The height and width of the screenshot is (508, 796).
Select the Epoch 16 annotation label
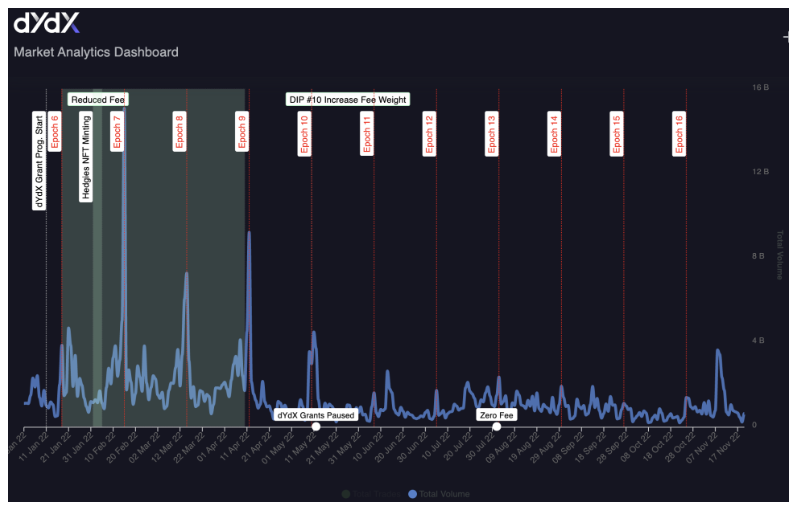pos(679,134)
